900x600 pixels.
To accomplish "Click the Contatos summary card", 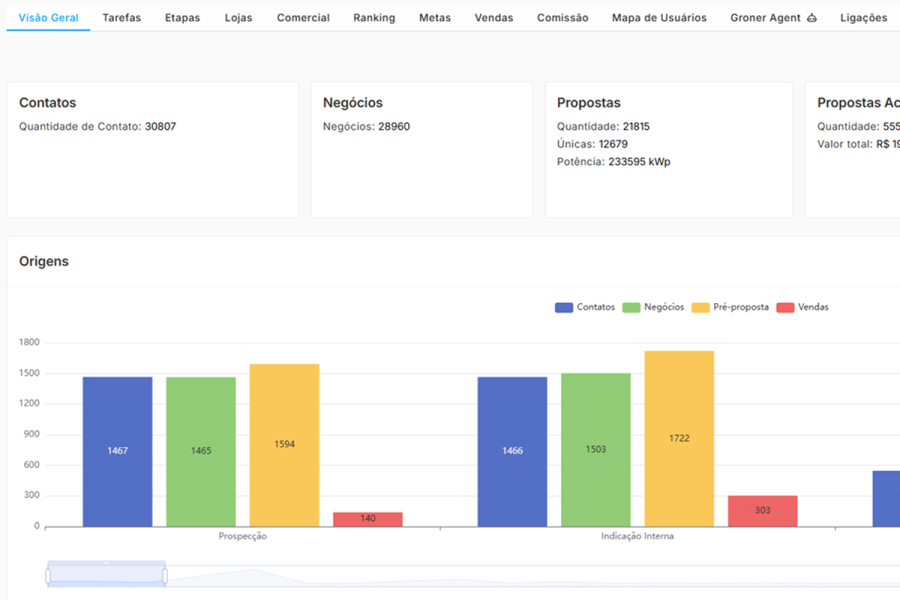I will (152, 148).
